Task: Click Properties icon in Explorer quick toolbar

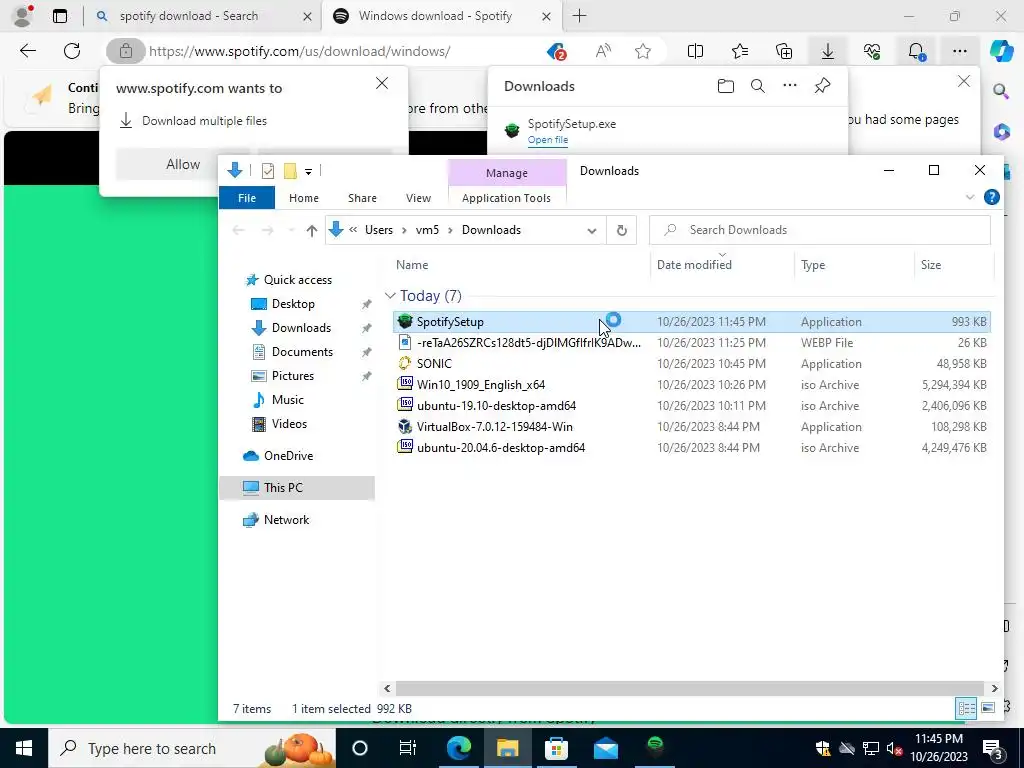Action: pyautogui.click(x=268, y=171)
